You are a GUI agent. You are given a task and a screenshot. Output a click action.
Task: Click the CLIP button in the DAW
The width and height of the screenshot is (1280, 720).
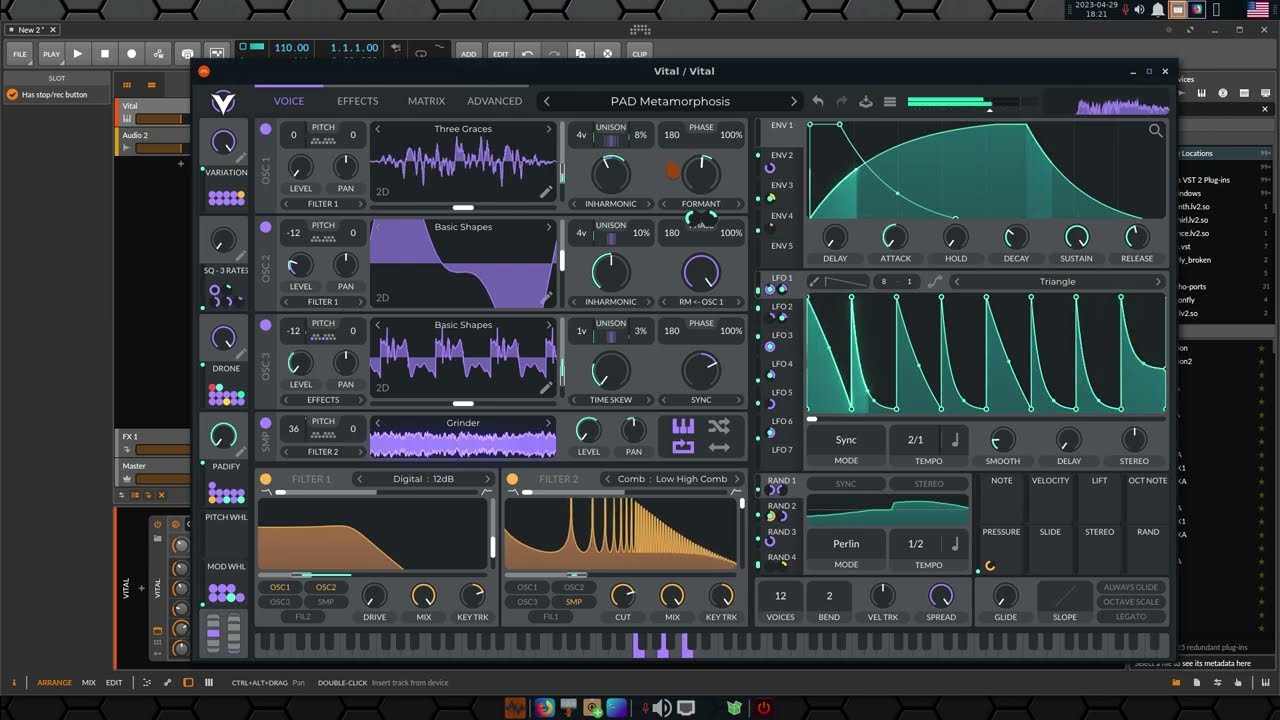(x=640, y=53)
